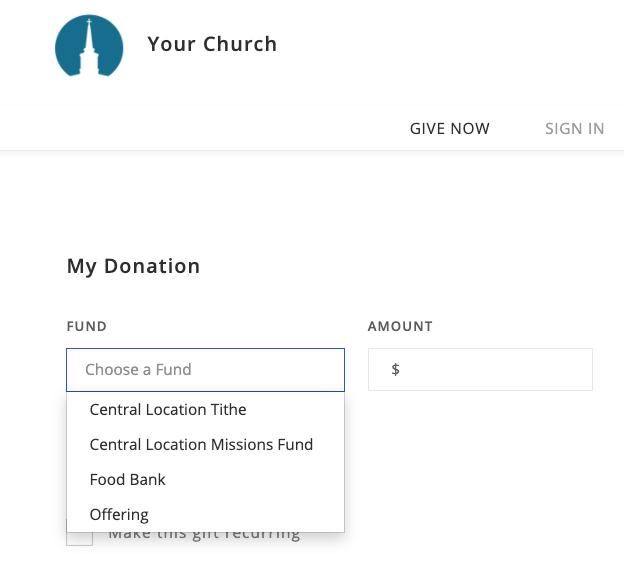Image resolution: width=624 pixels, height=587 pixels.
Task: Click the partially hidden recurring gift label
Action: tap(204, 536)
